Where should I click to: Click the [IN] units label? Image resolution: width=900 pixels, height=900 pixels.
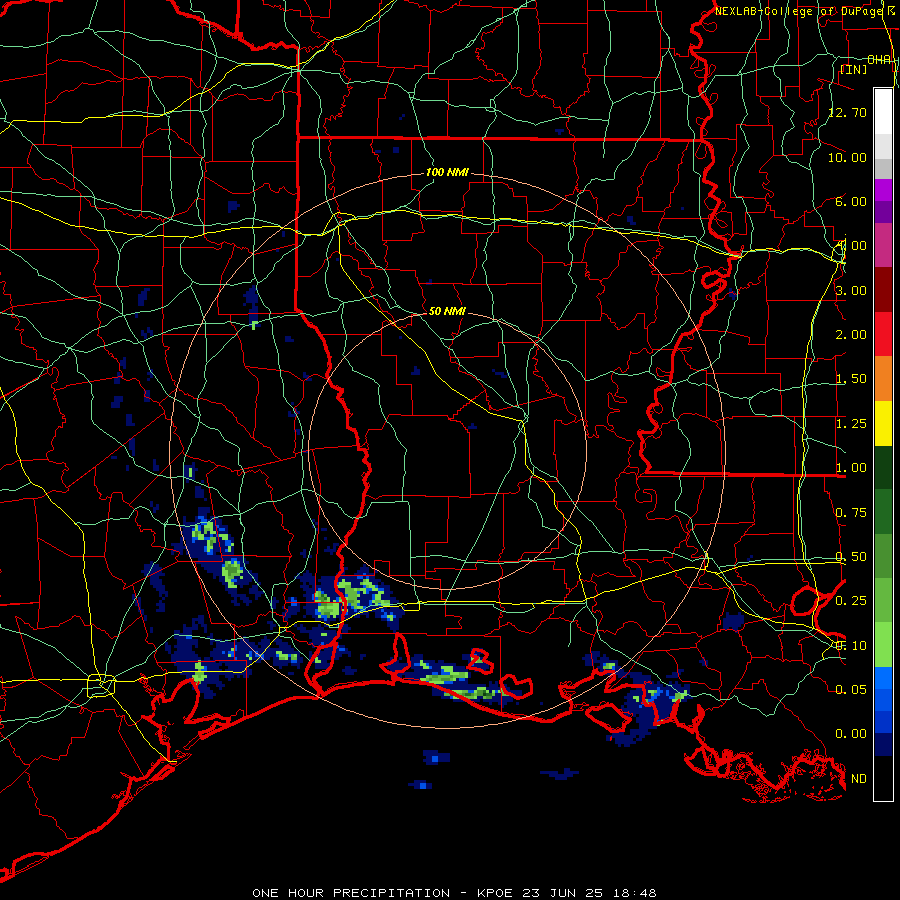854,69
